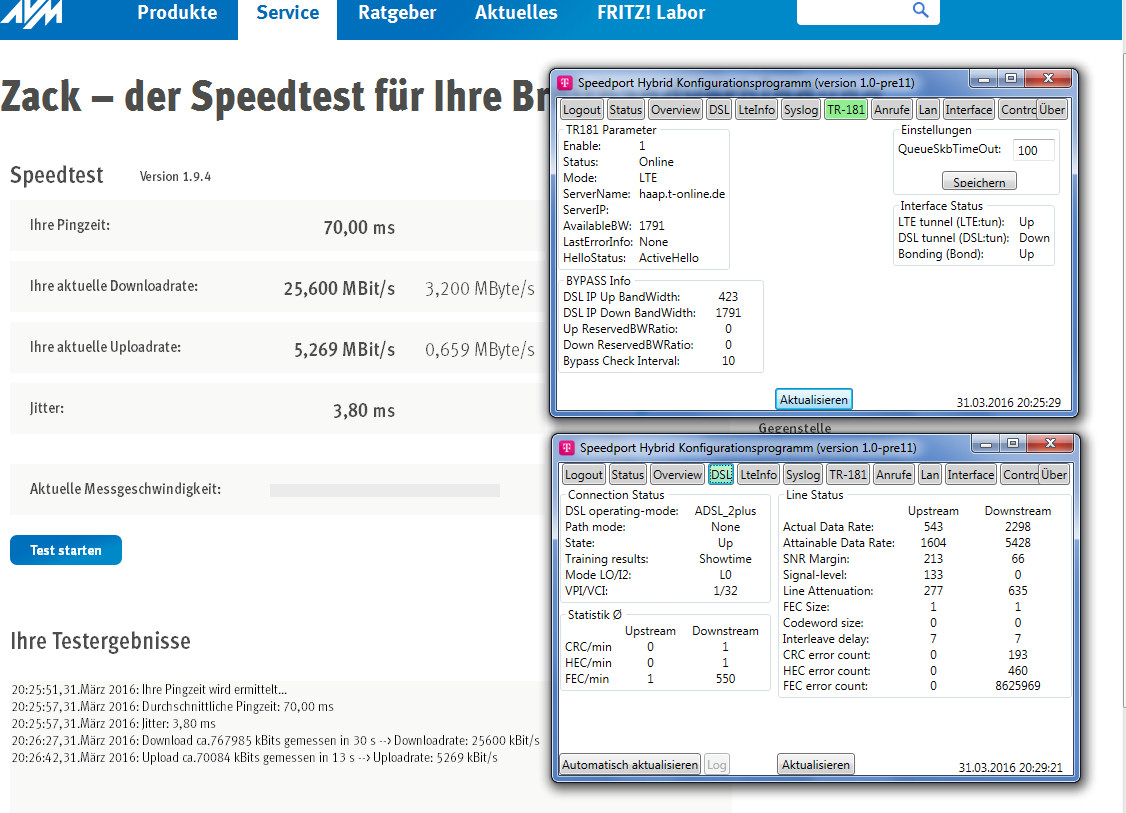The width and height of the screenshot is (1126, 813).
Task: Select DSL tab in lower Speedport window
Action: point(721,475)
